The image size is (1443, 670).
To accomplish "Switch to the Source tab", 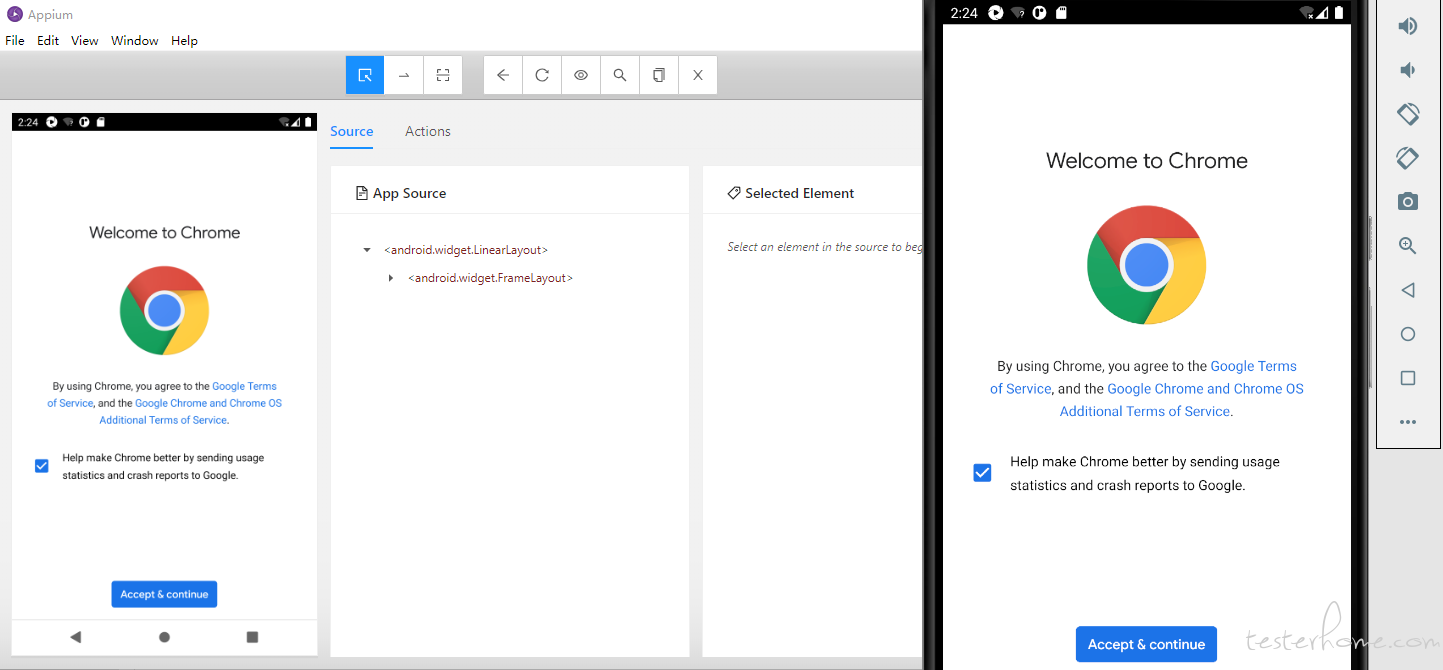I will [x=352, y=131].
